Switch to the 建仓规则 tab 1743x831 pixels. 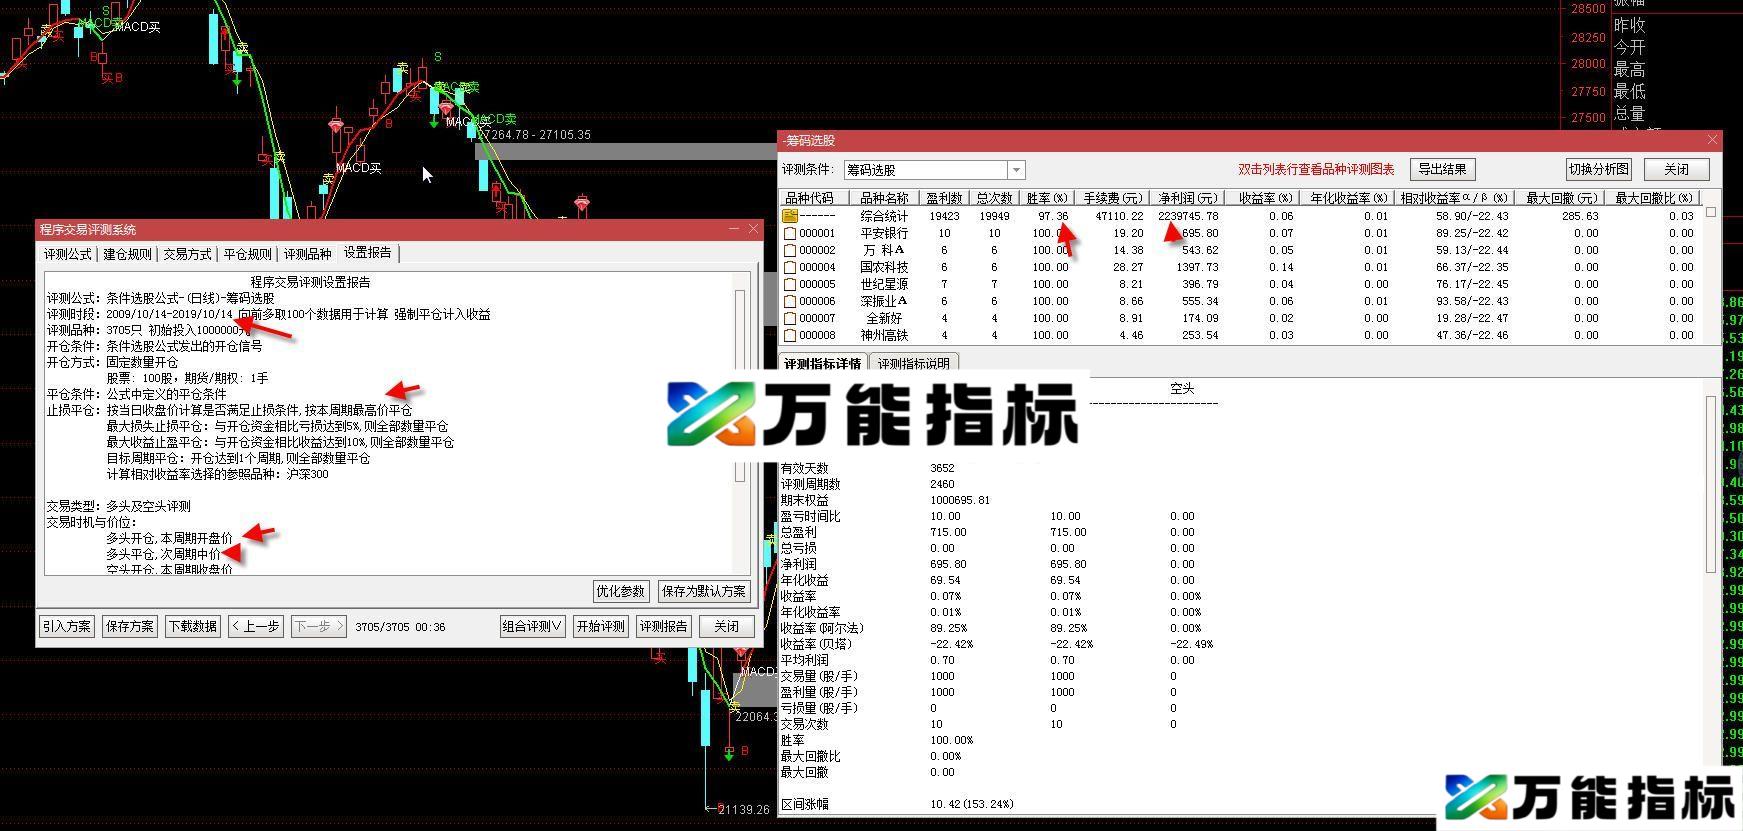click(128, 254)
